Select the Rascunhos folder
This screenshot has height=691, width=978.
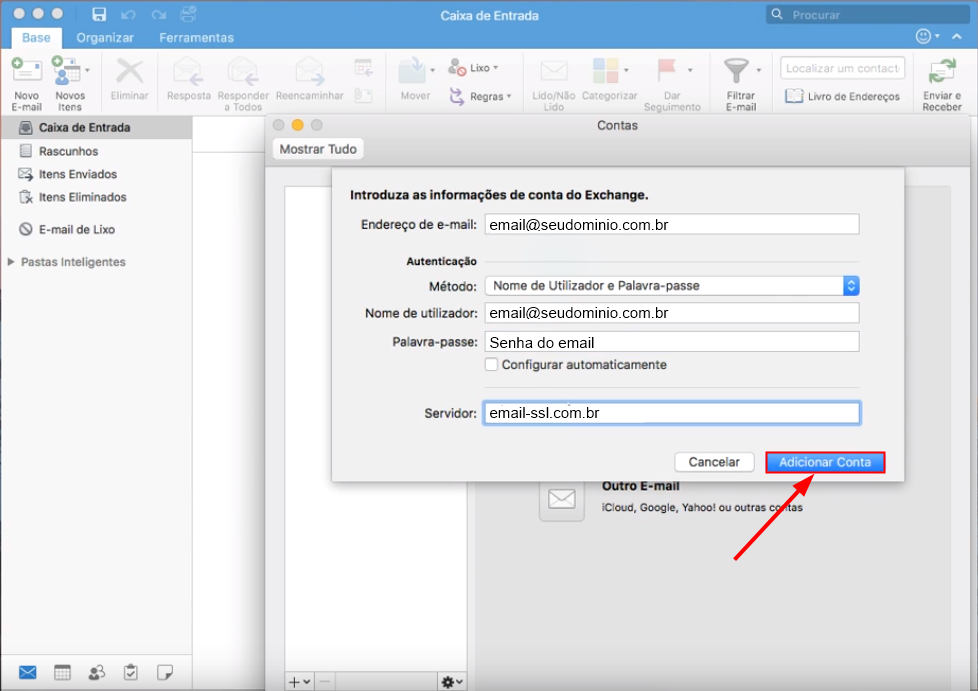(x=96, y=151)
